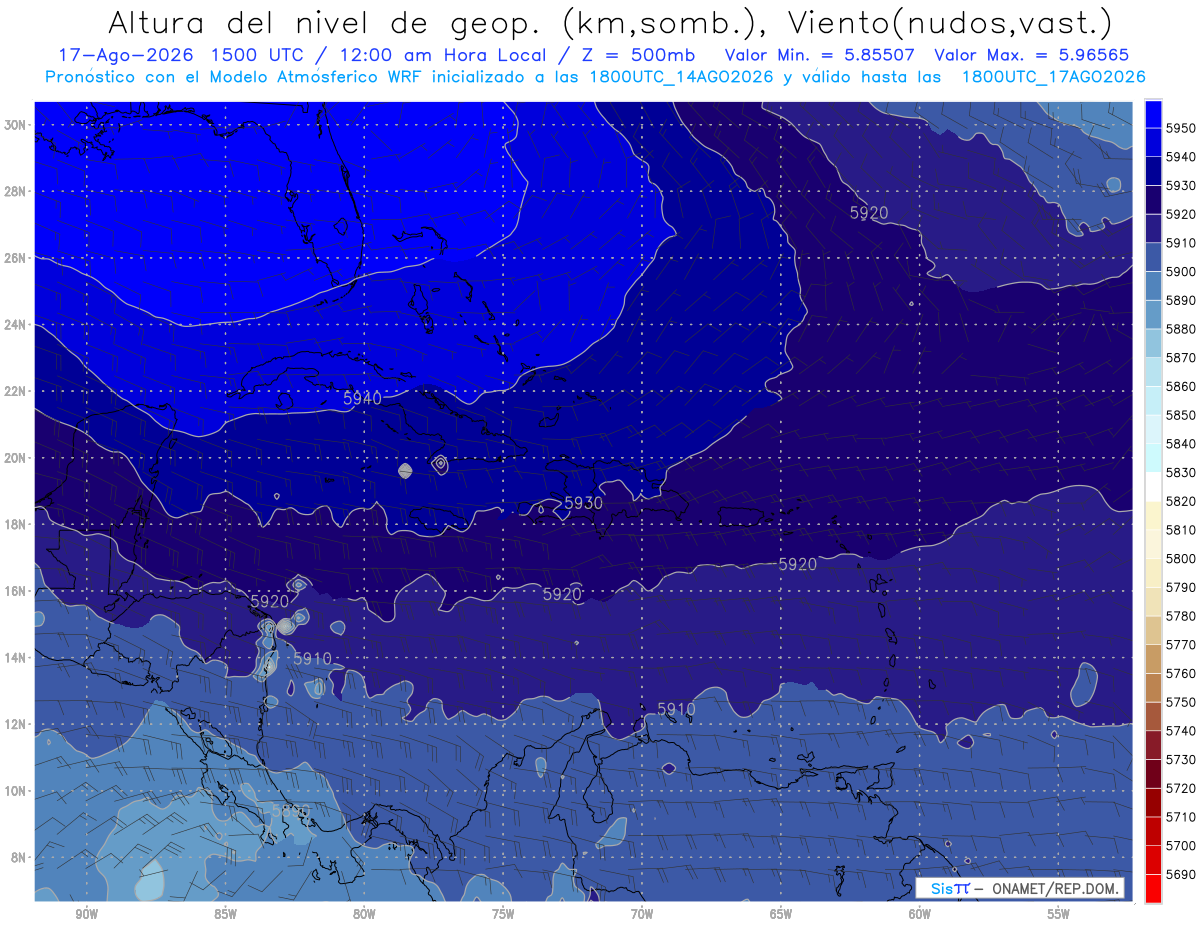
Task: Click colorbar label 5890
Action: (x=1181, y=301)
